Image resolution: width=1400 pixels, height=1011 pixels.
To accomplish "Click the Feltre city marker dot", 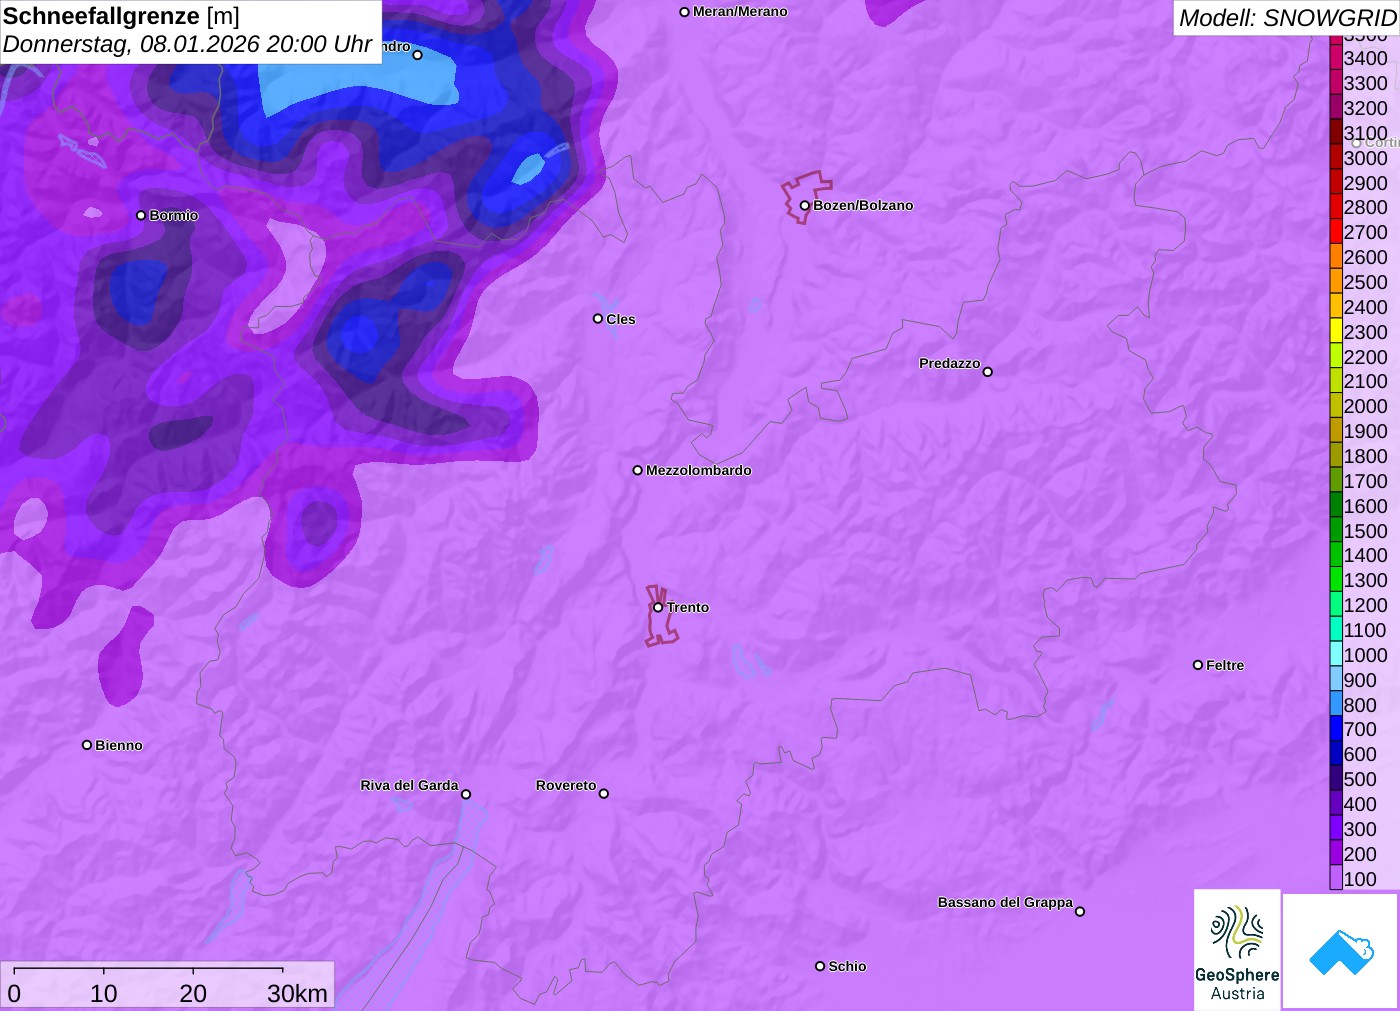I will click(x=1198, y=665).
